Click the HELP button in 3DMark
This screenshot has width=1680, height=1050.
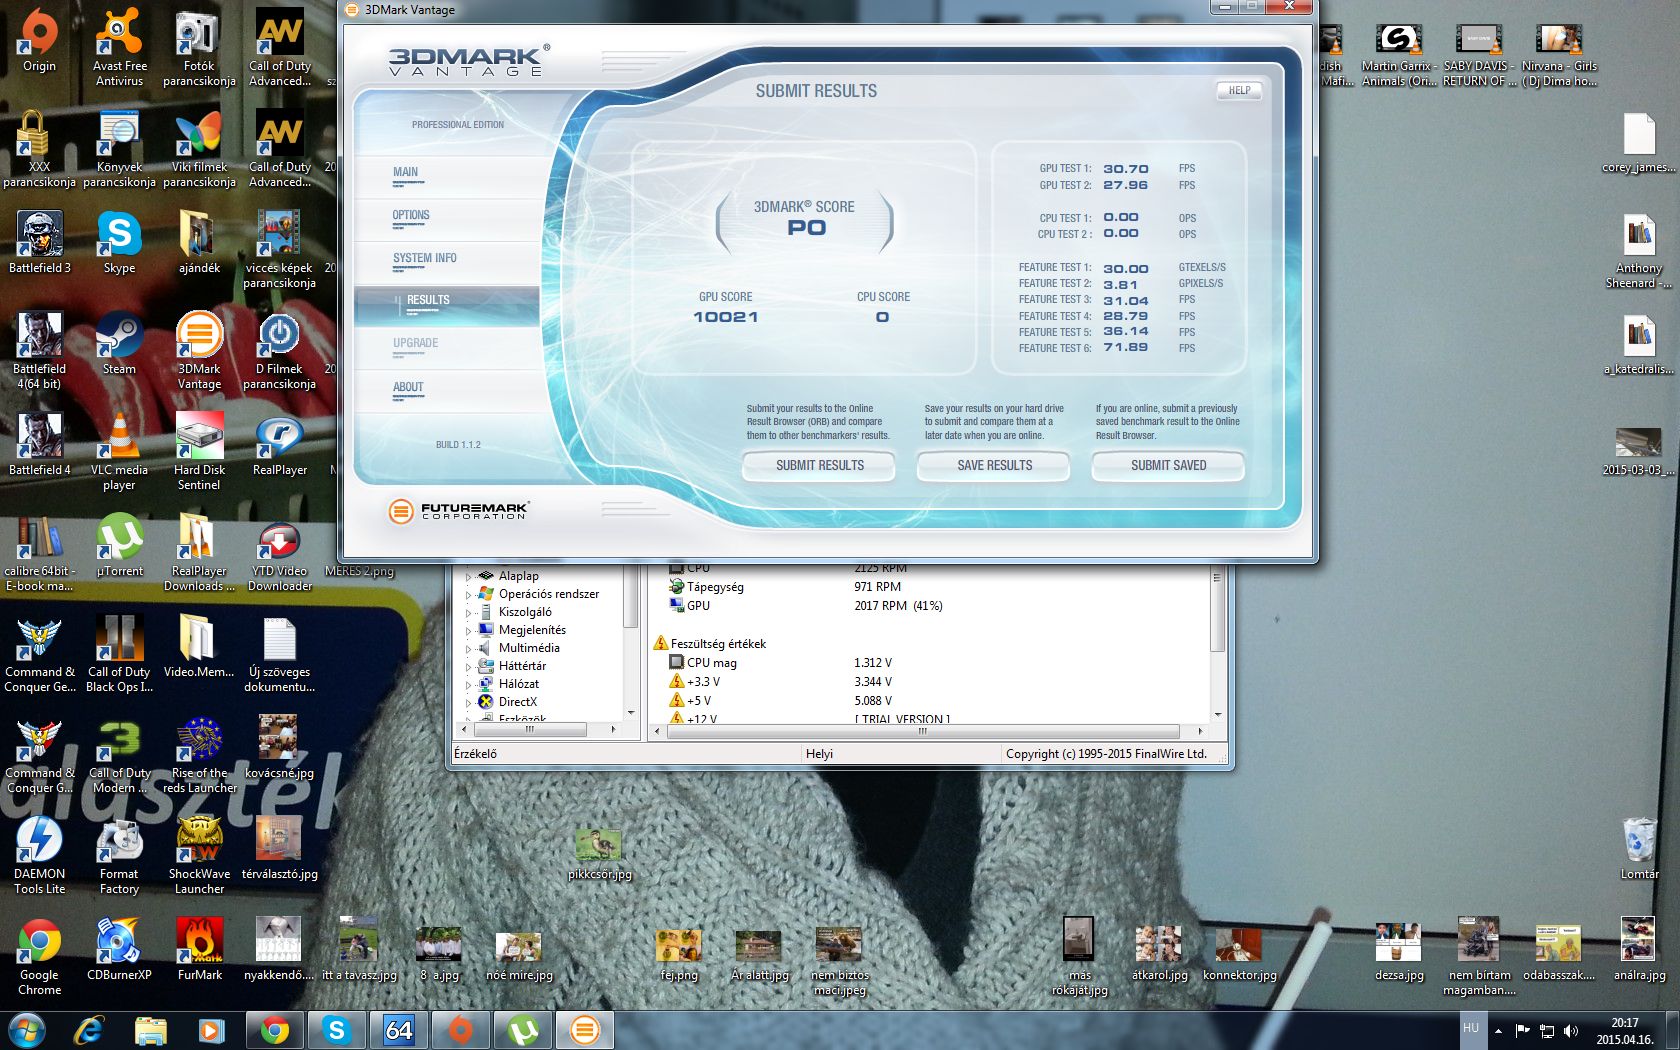[x=1239, y=90]
